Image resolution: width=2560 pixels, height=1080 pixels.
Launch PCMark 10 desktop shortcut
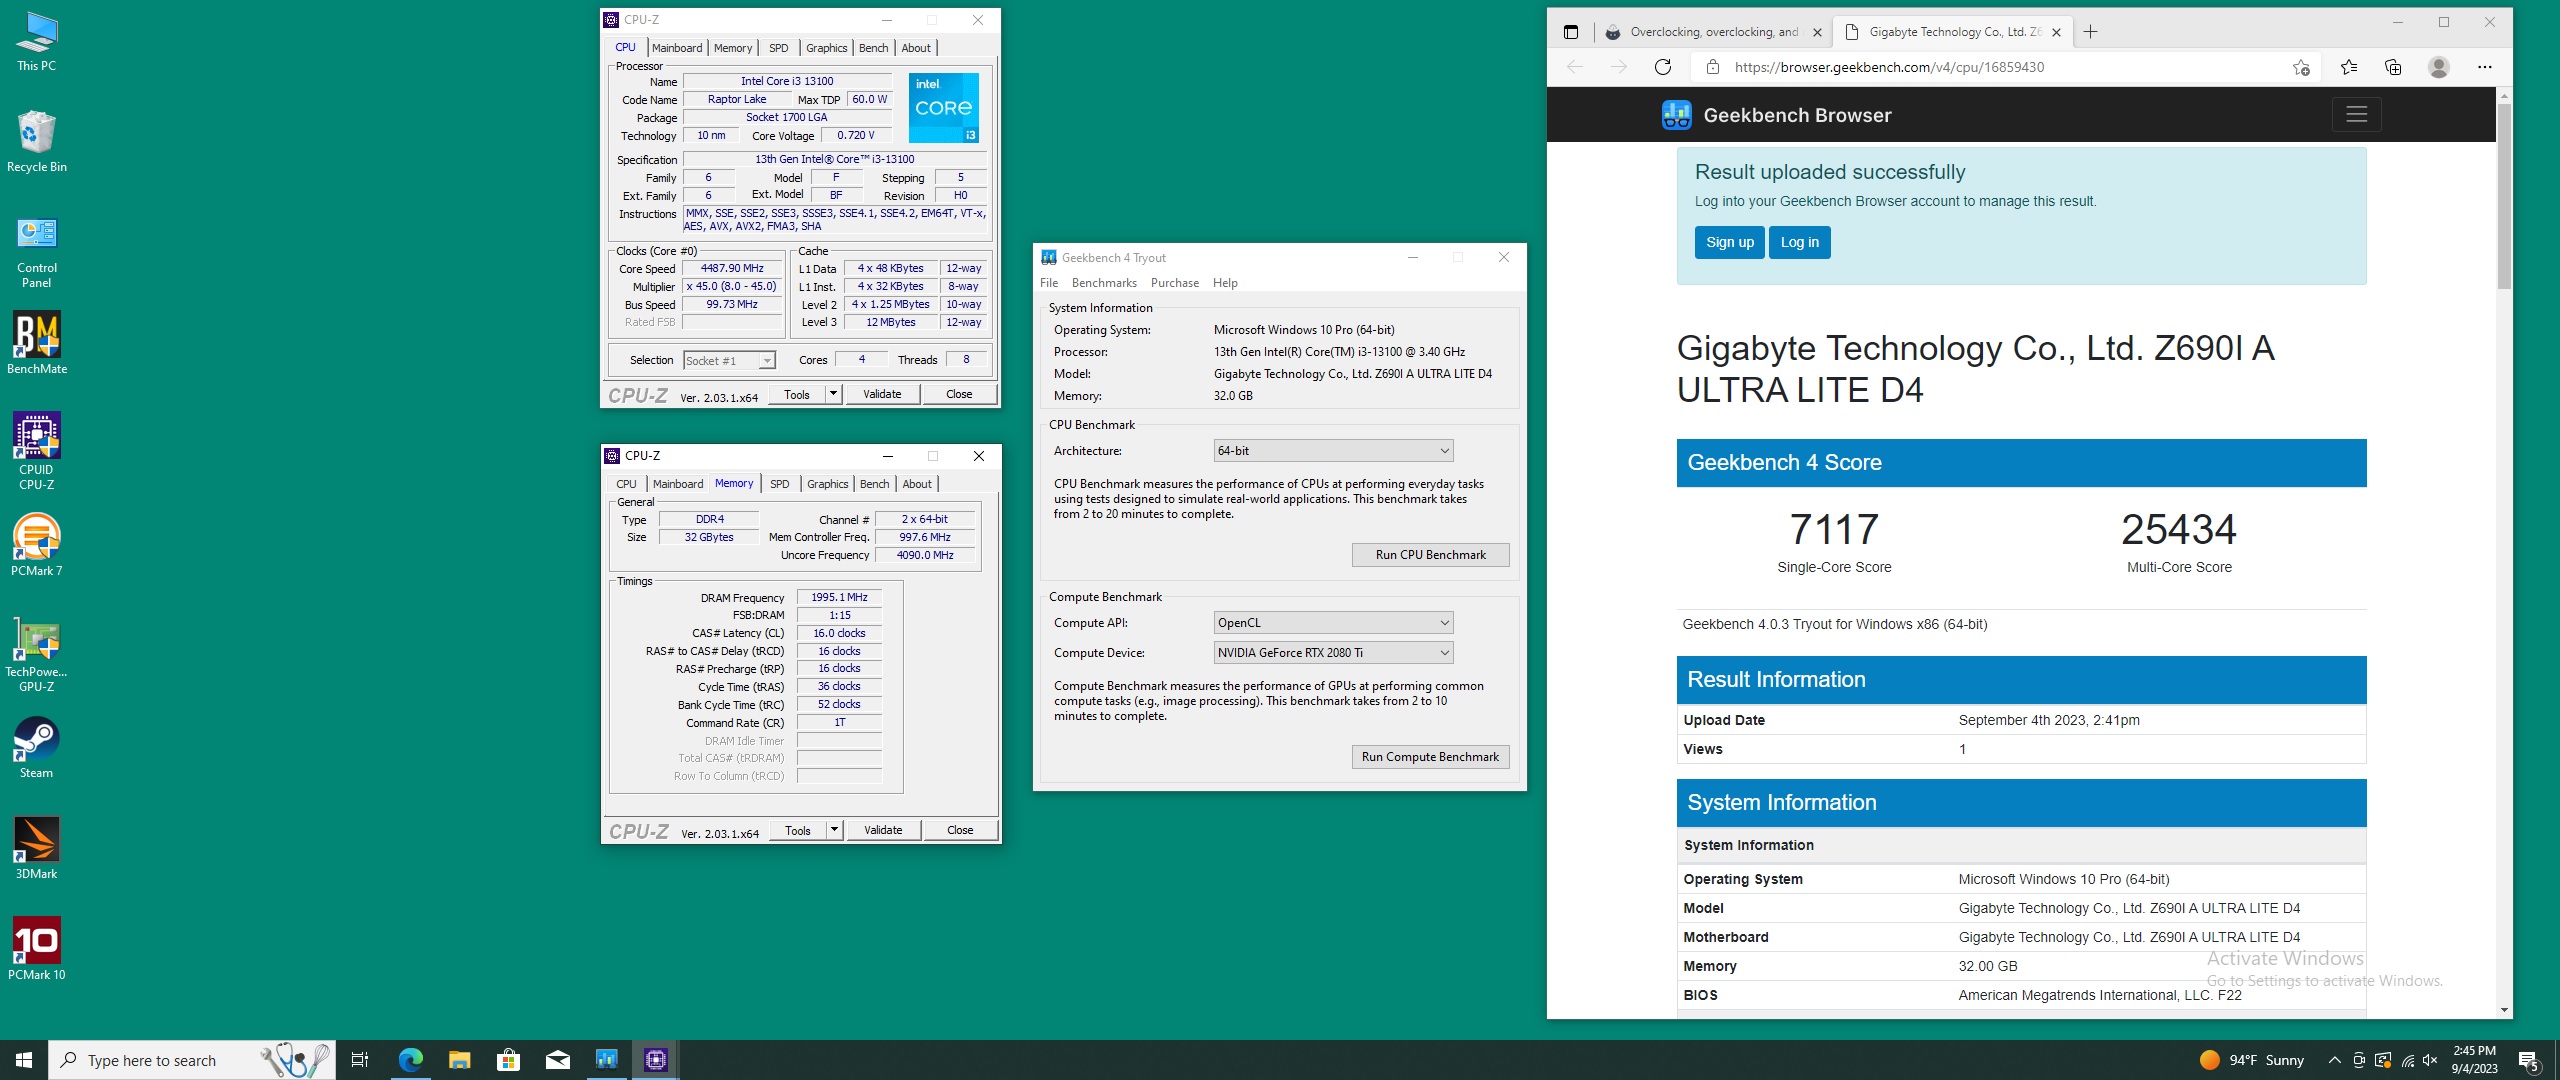click(x=37, y=949)
